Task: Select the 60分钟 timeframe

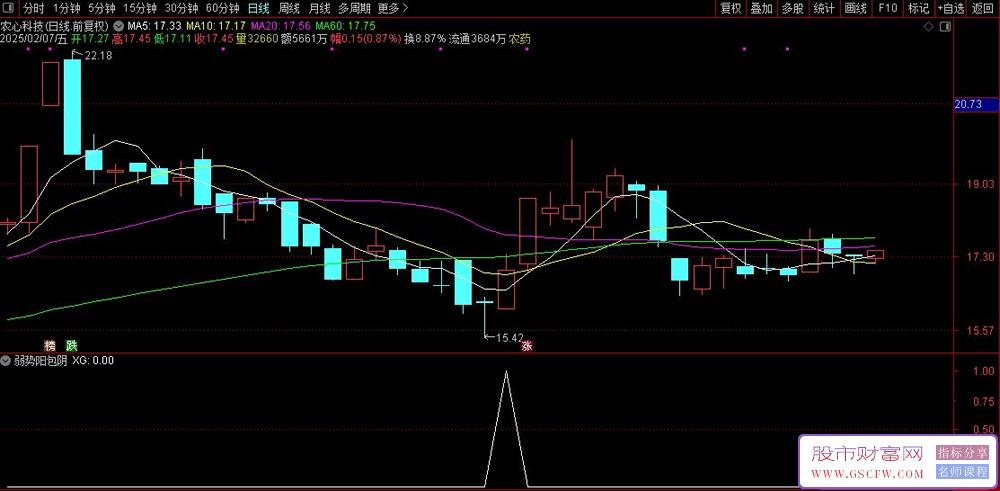Action: (223, 8)
